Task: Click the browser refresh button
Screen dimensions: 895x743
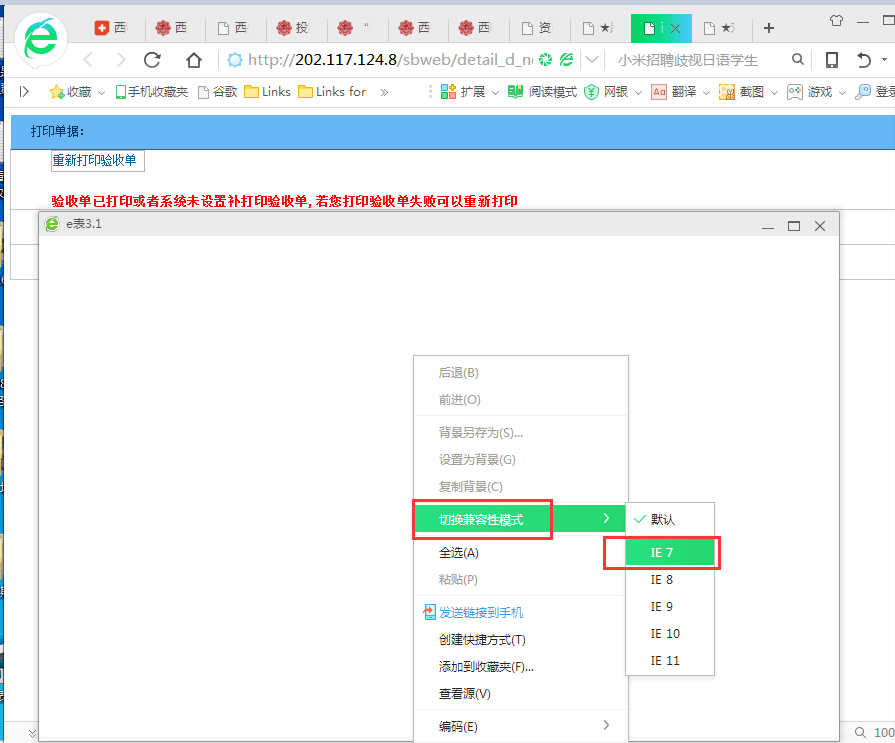Action: point(153,60)
